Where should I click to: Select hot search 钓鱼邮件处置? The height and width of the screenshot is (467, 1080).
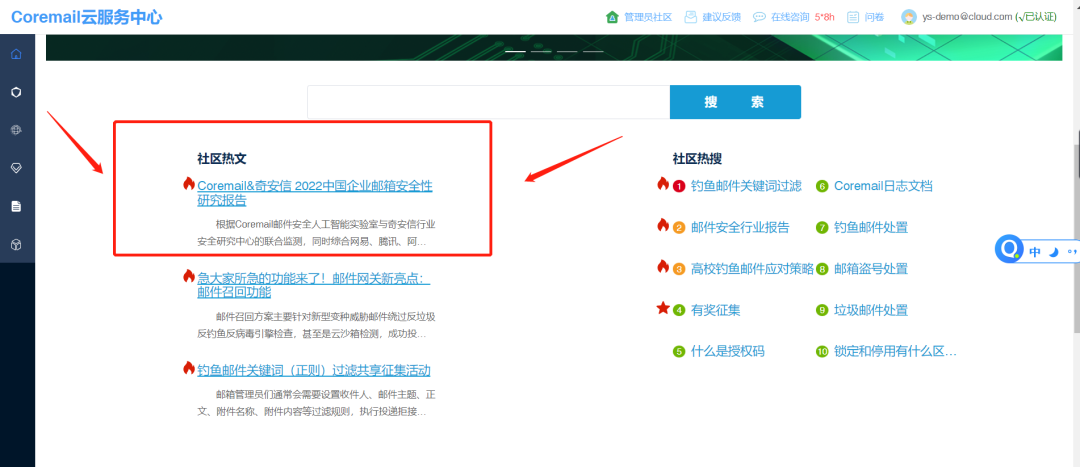[x=871, y=227]
